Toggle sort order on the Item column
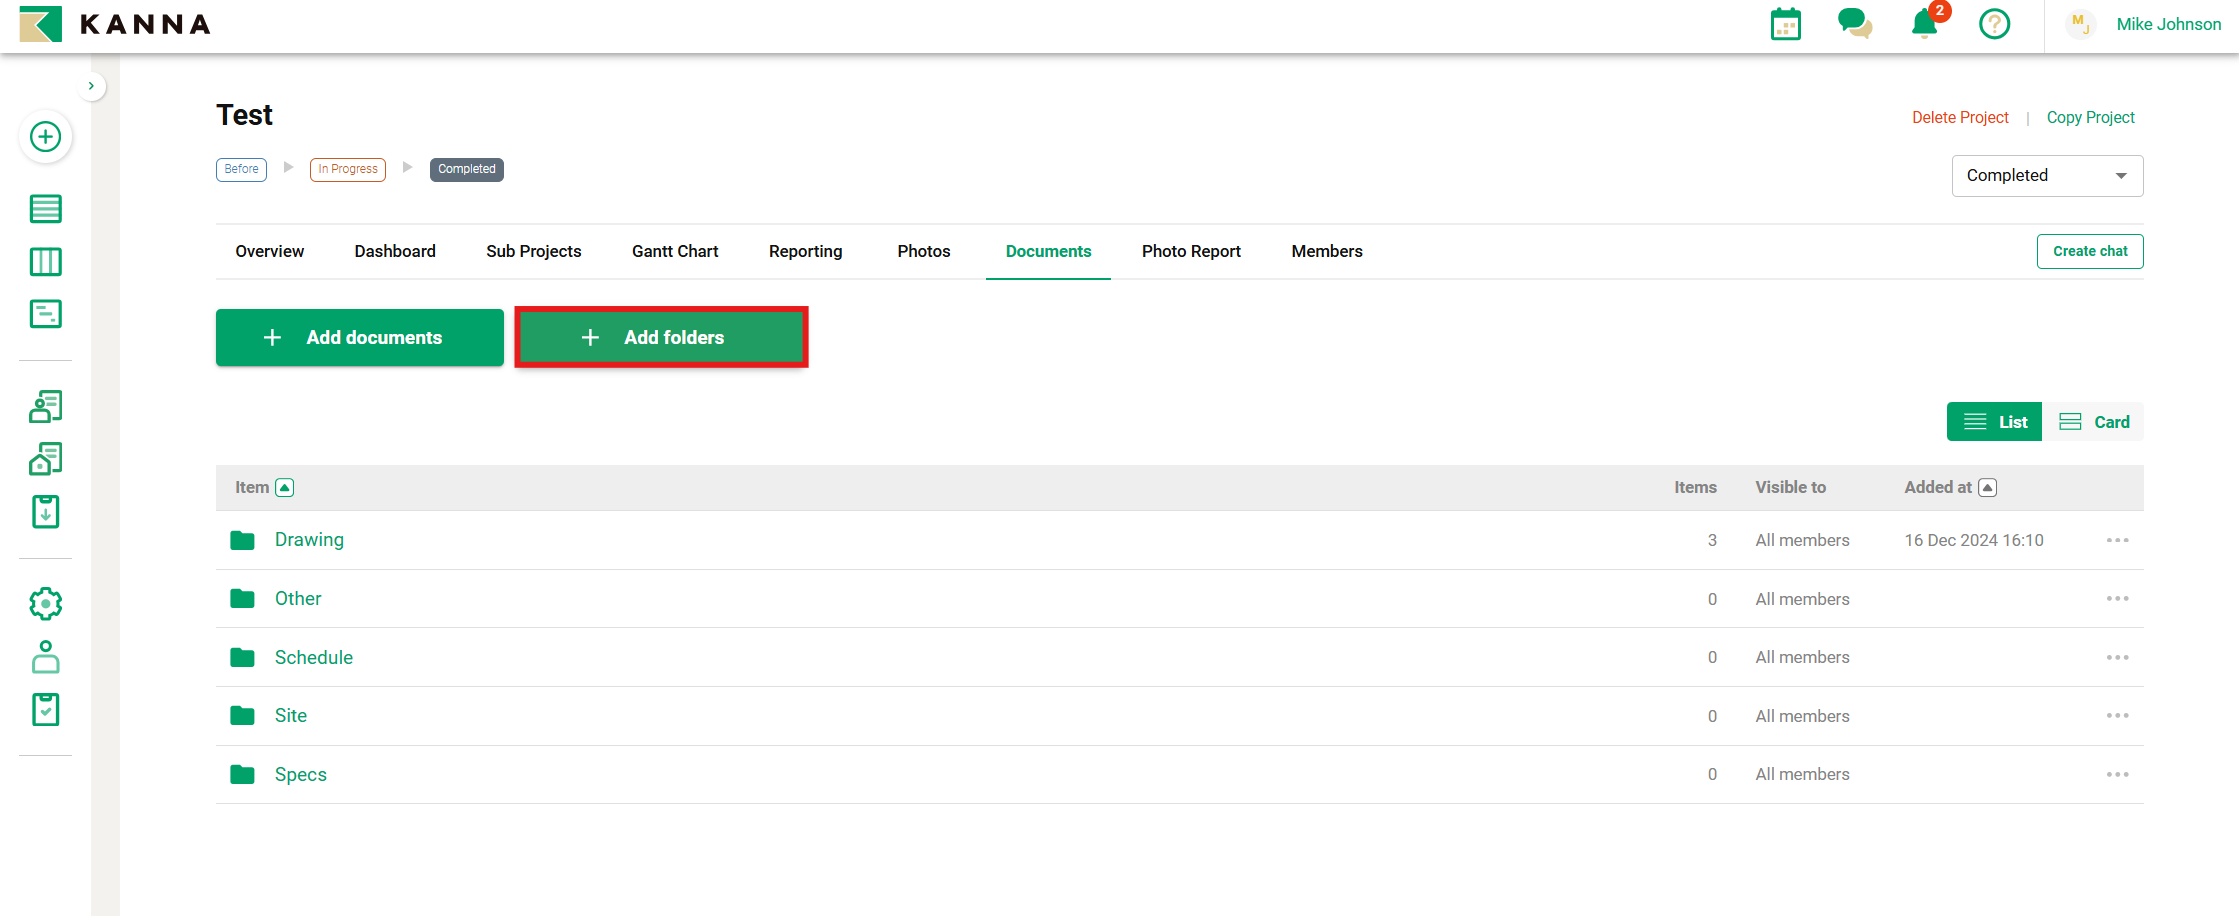2239x916 pixels. pos(285,488)
